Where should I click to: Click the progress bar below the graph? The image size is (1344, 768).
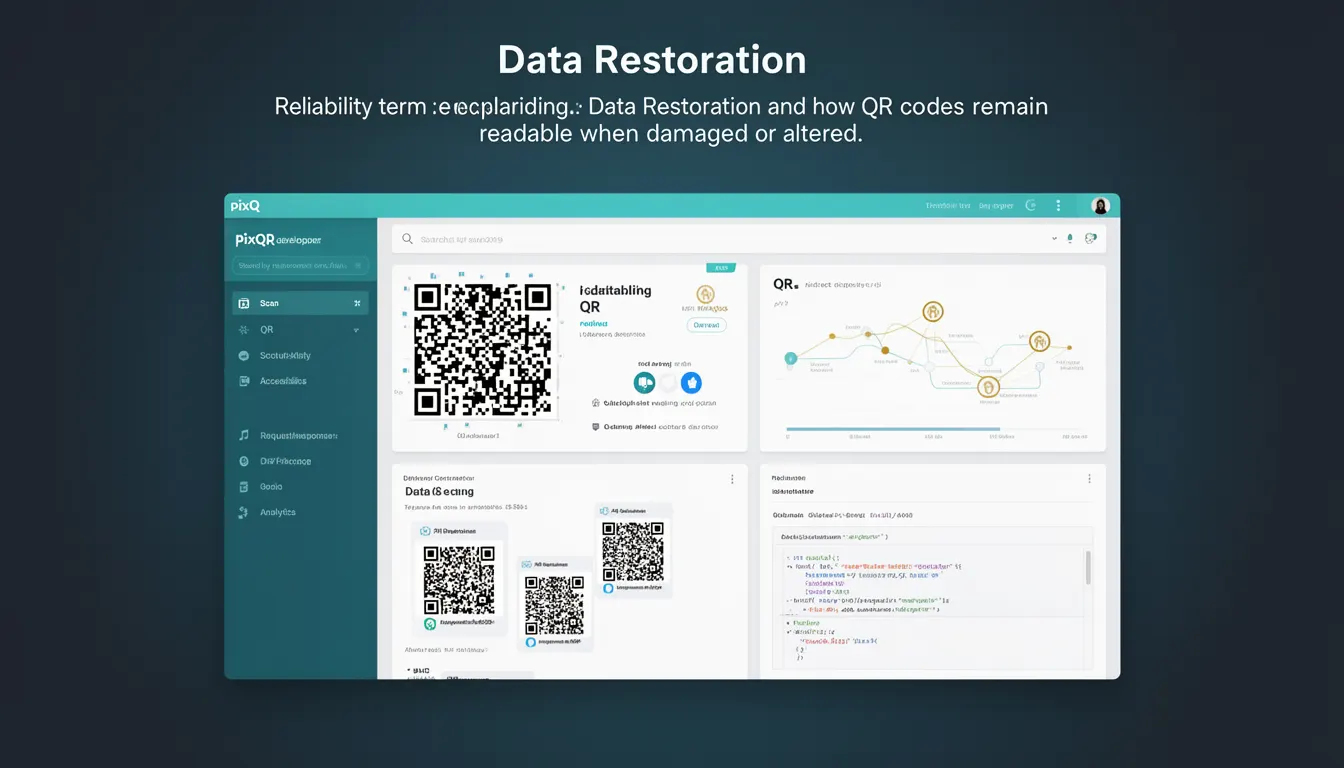click(893, 429)
